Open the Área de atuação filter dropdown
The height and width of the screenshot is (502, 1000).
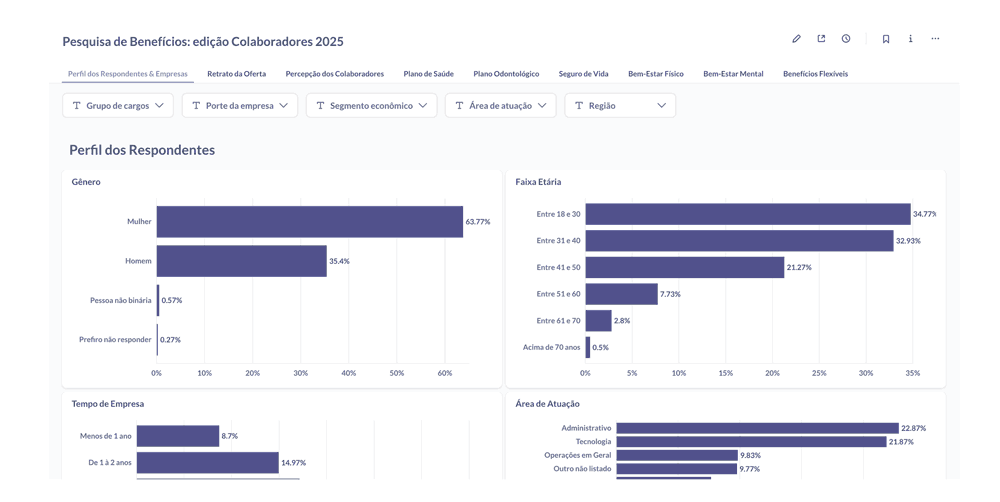point(500,106)
